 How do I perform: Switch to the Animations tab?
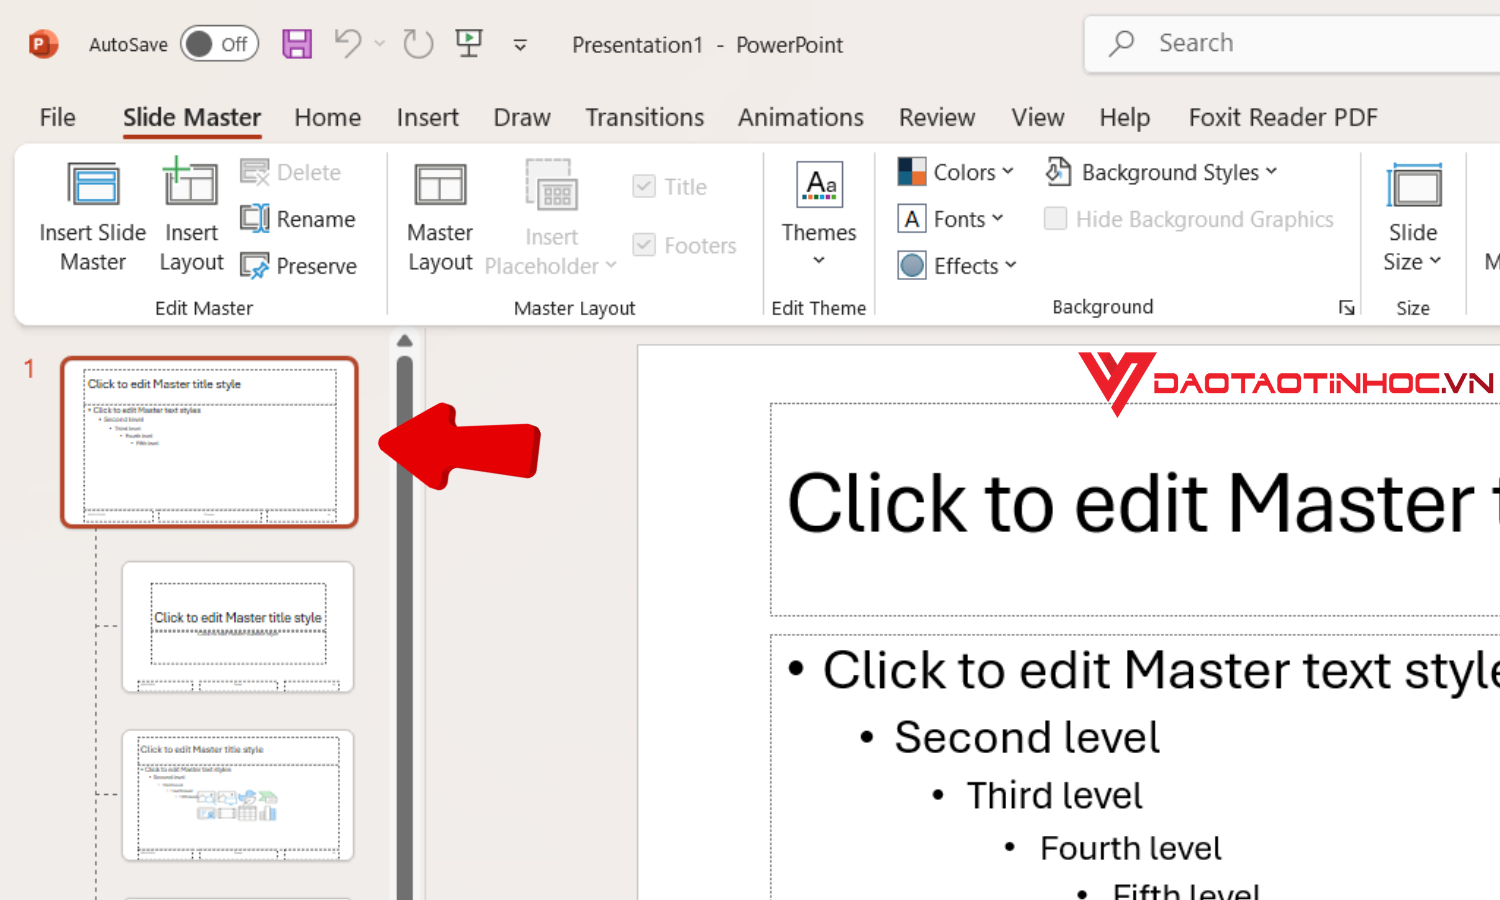point(800,117)
